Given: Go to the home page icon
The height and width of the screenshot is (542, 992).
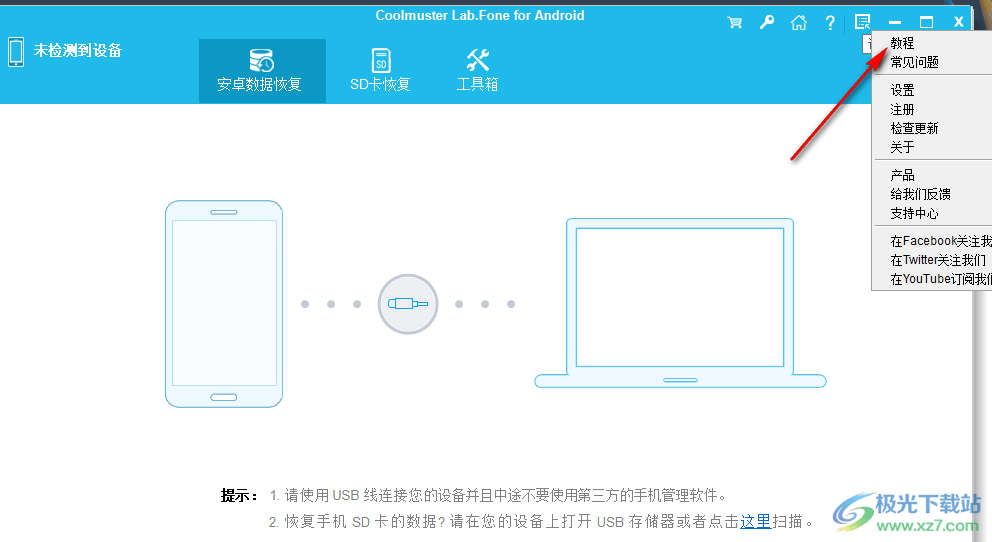Looking at the screenshot, I should coord(799,23).
